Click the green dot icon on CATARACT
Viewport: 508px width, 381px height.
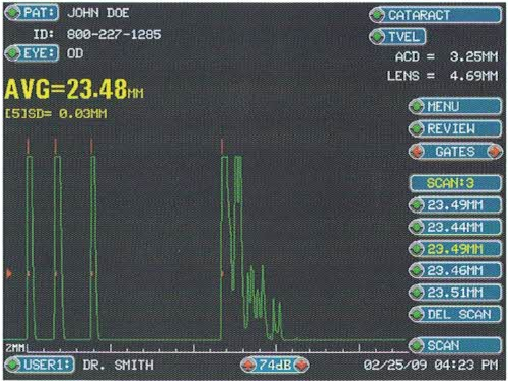pyautogui.click(x=377, y=15)
